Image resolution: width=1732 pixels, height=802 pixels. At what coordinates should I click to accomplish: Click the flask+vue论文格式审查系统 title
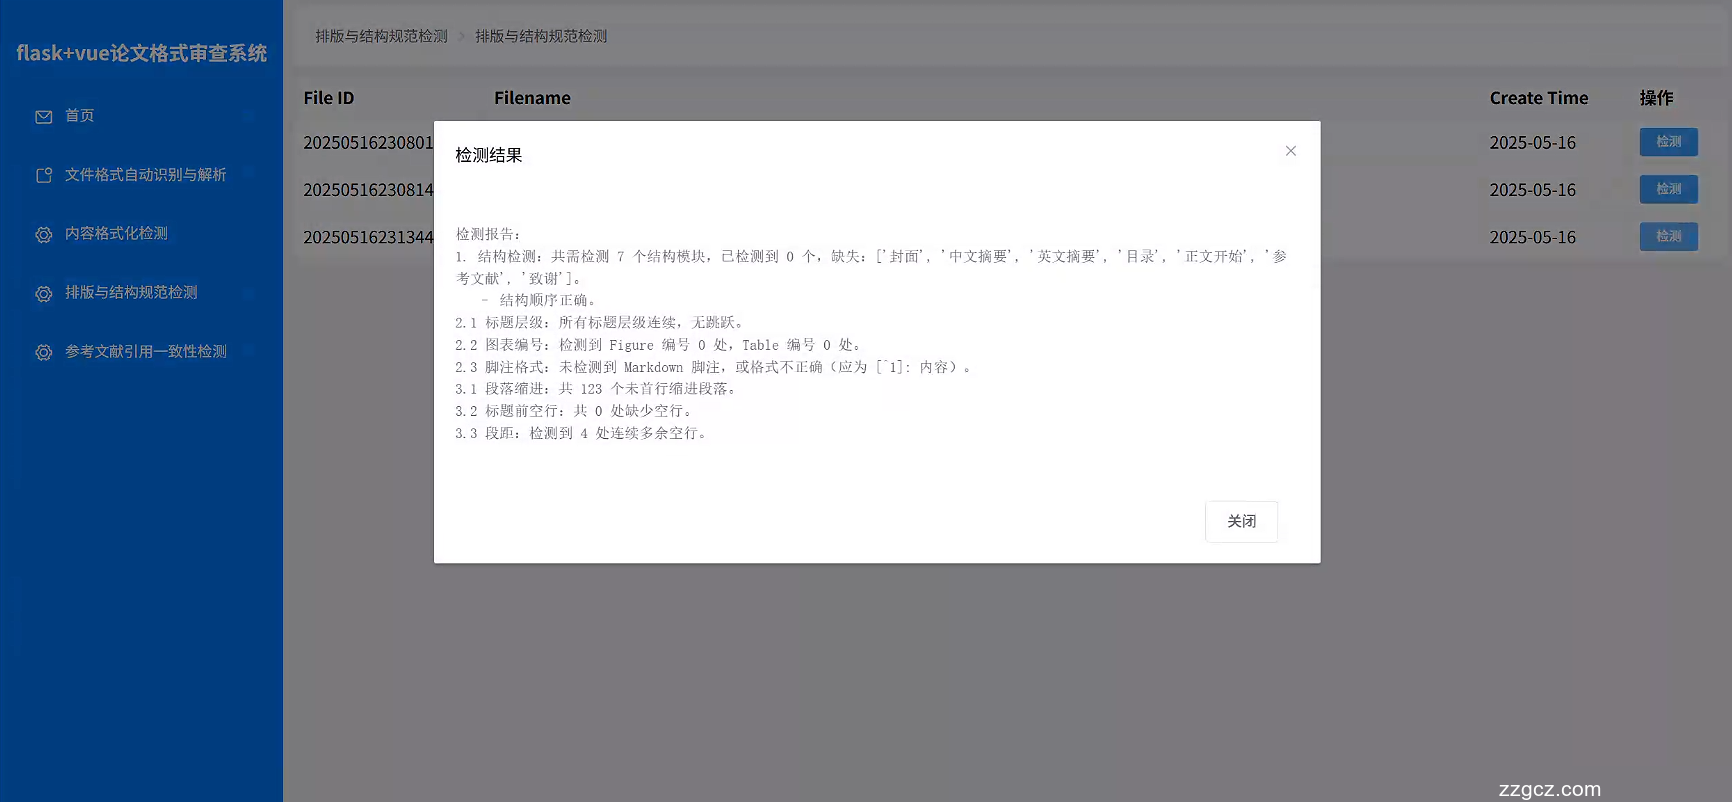pyautogui.click(x=141, y=53)
